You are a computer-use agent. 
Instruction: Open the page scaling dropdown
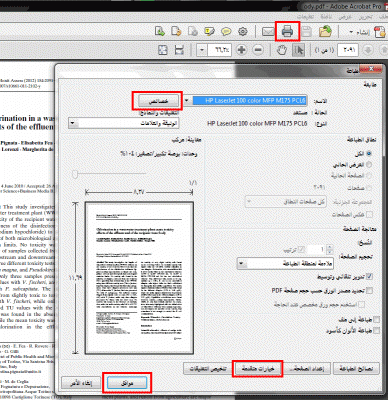pos(241,263)
